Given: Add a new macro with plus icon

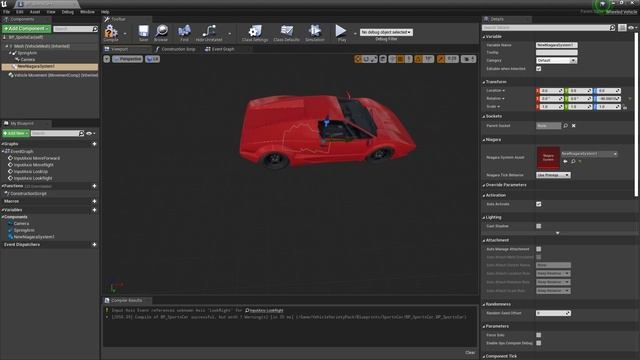Looking at the screenshot, I should click(94, 201).
